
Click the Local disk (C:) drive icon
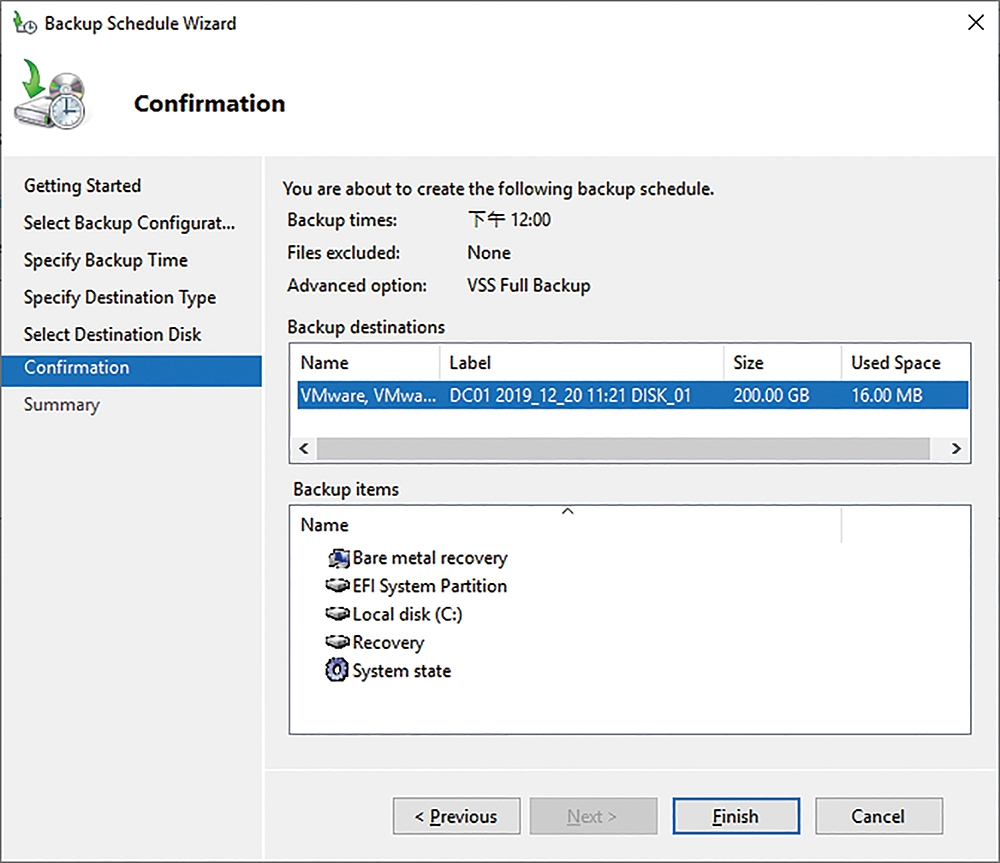337,614
